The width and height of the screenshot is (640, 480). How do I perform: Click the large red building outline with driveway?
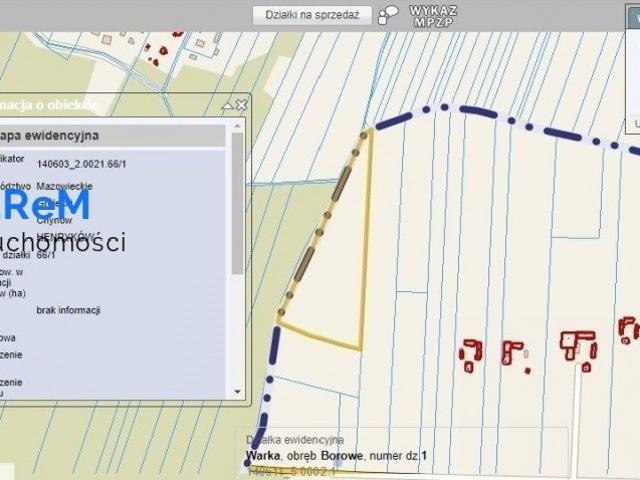tap(578, 347)
